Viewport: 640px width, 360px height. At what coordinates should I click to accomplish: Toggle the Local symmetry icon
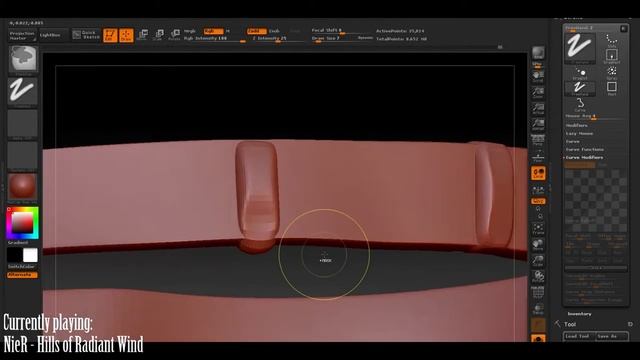(538, 173)
